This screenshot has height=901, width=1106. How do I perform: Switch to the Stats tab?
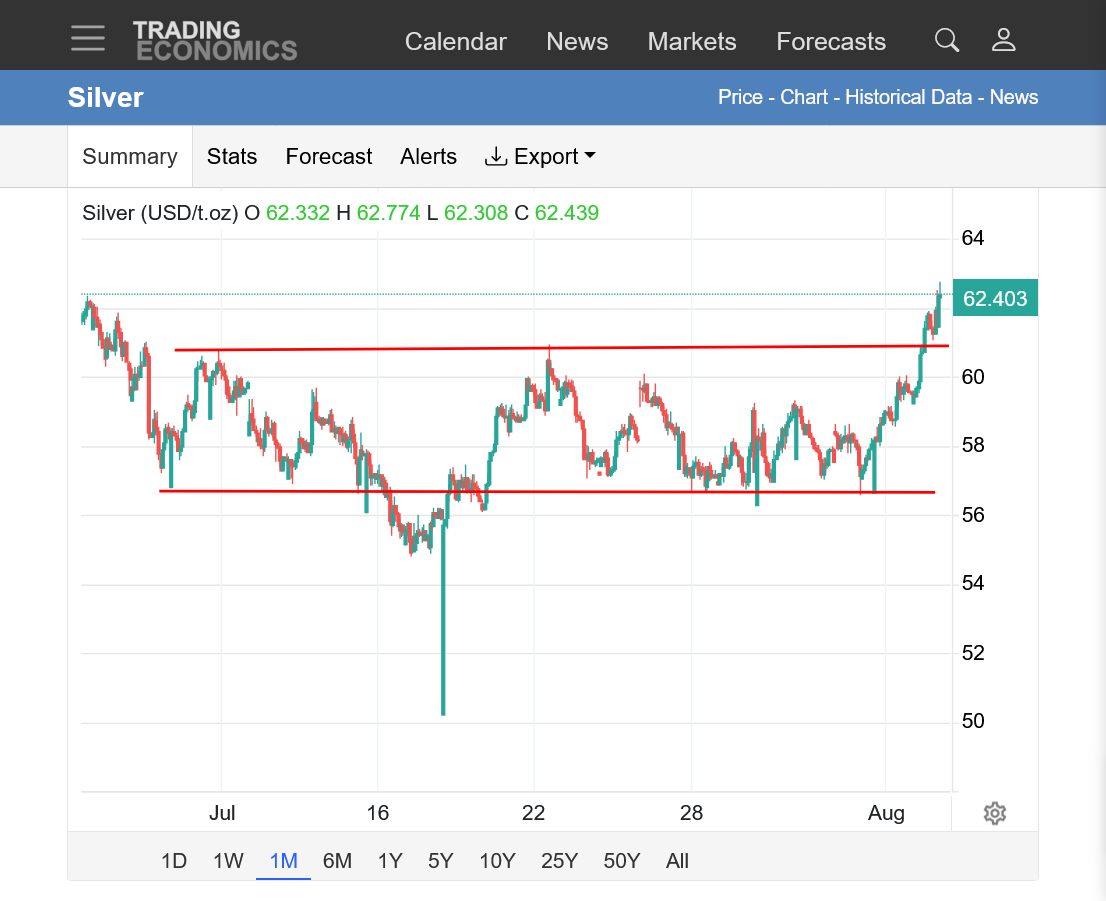pos(231,157)
